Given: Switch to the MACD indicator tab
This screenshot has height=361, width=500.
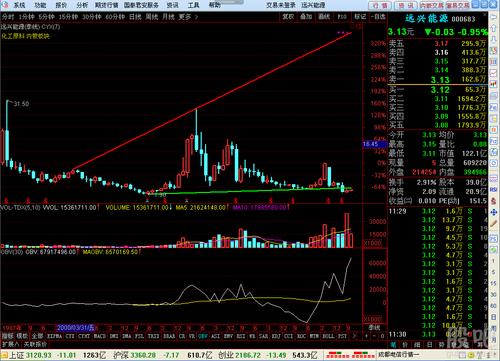Looking at the screenshot, I should [x=99, y=336].
